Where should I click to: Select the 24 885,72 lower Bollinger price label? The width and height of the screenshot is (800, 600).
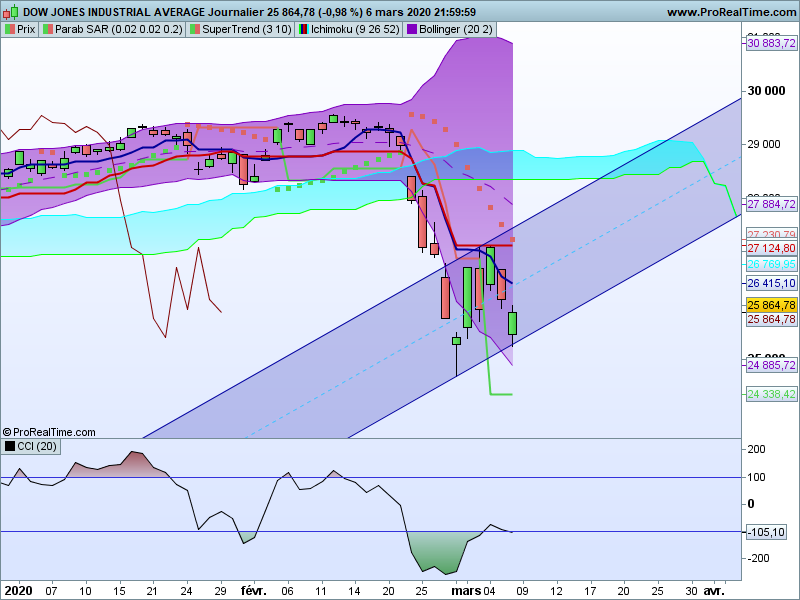[x=771, y=365]
